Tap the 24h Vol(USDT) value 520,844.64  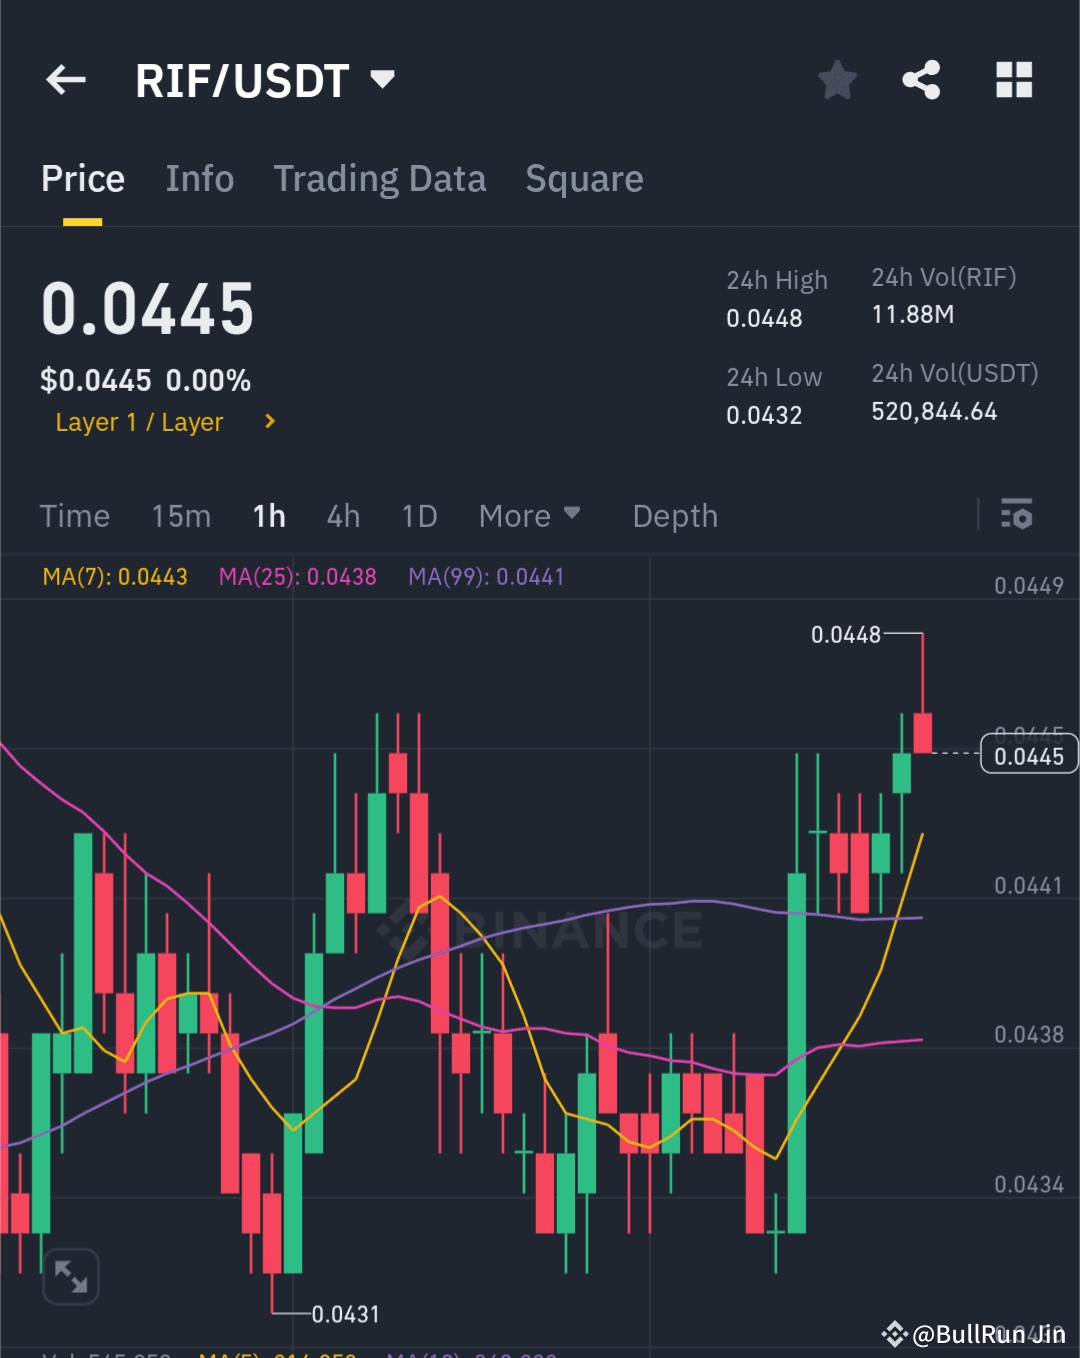coord(934,411)
